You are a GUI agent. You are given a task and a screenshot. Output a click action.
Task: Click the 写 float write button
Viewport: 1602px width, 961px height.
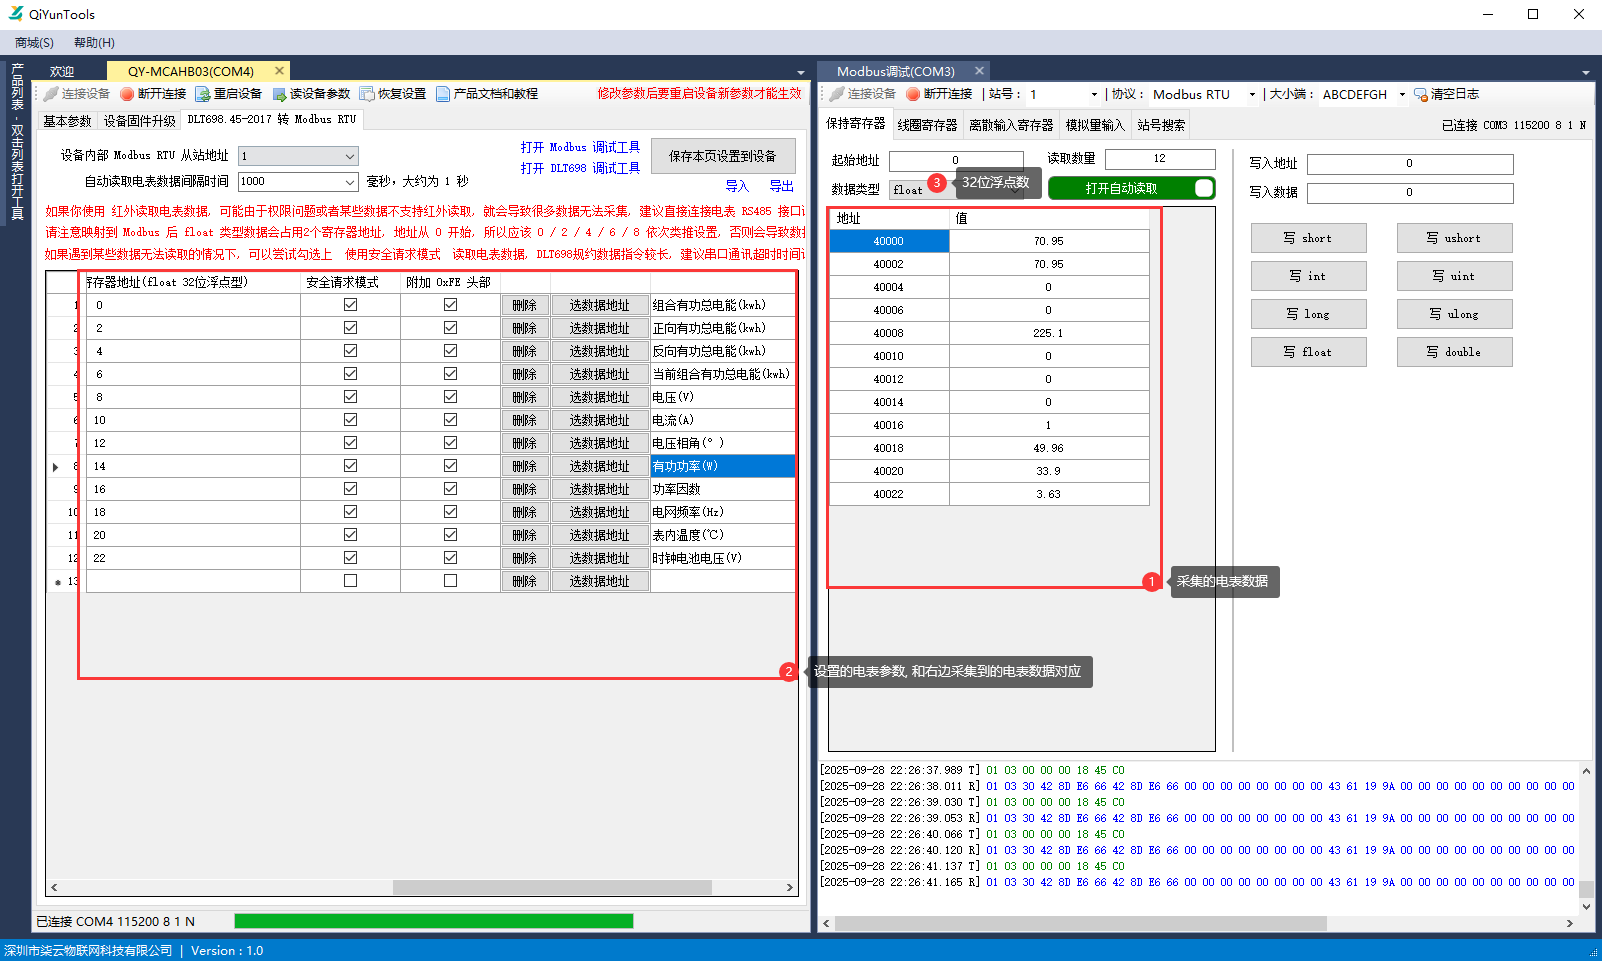coord(1308,352)
